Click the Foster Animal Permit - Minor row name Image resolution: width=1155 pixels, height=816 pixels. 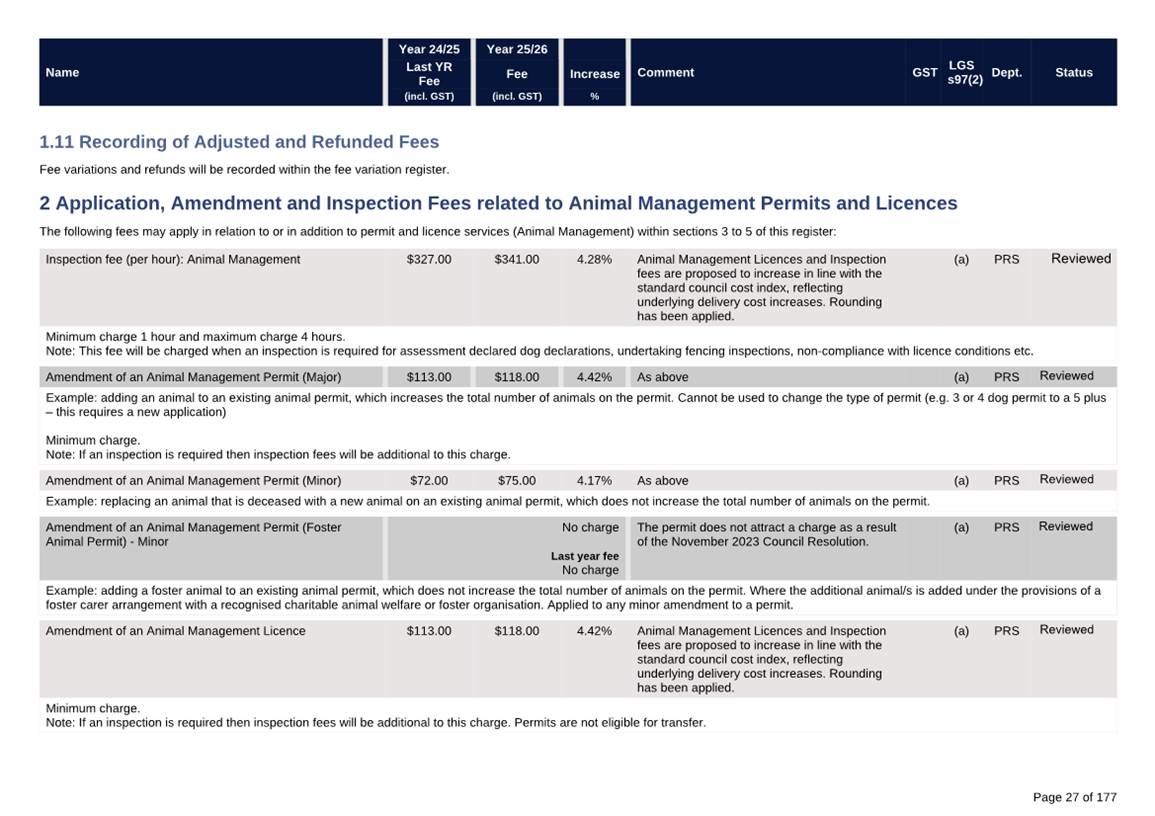point(193,534)
